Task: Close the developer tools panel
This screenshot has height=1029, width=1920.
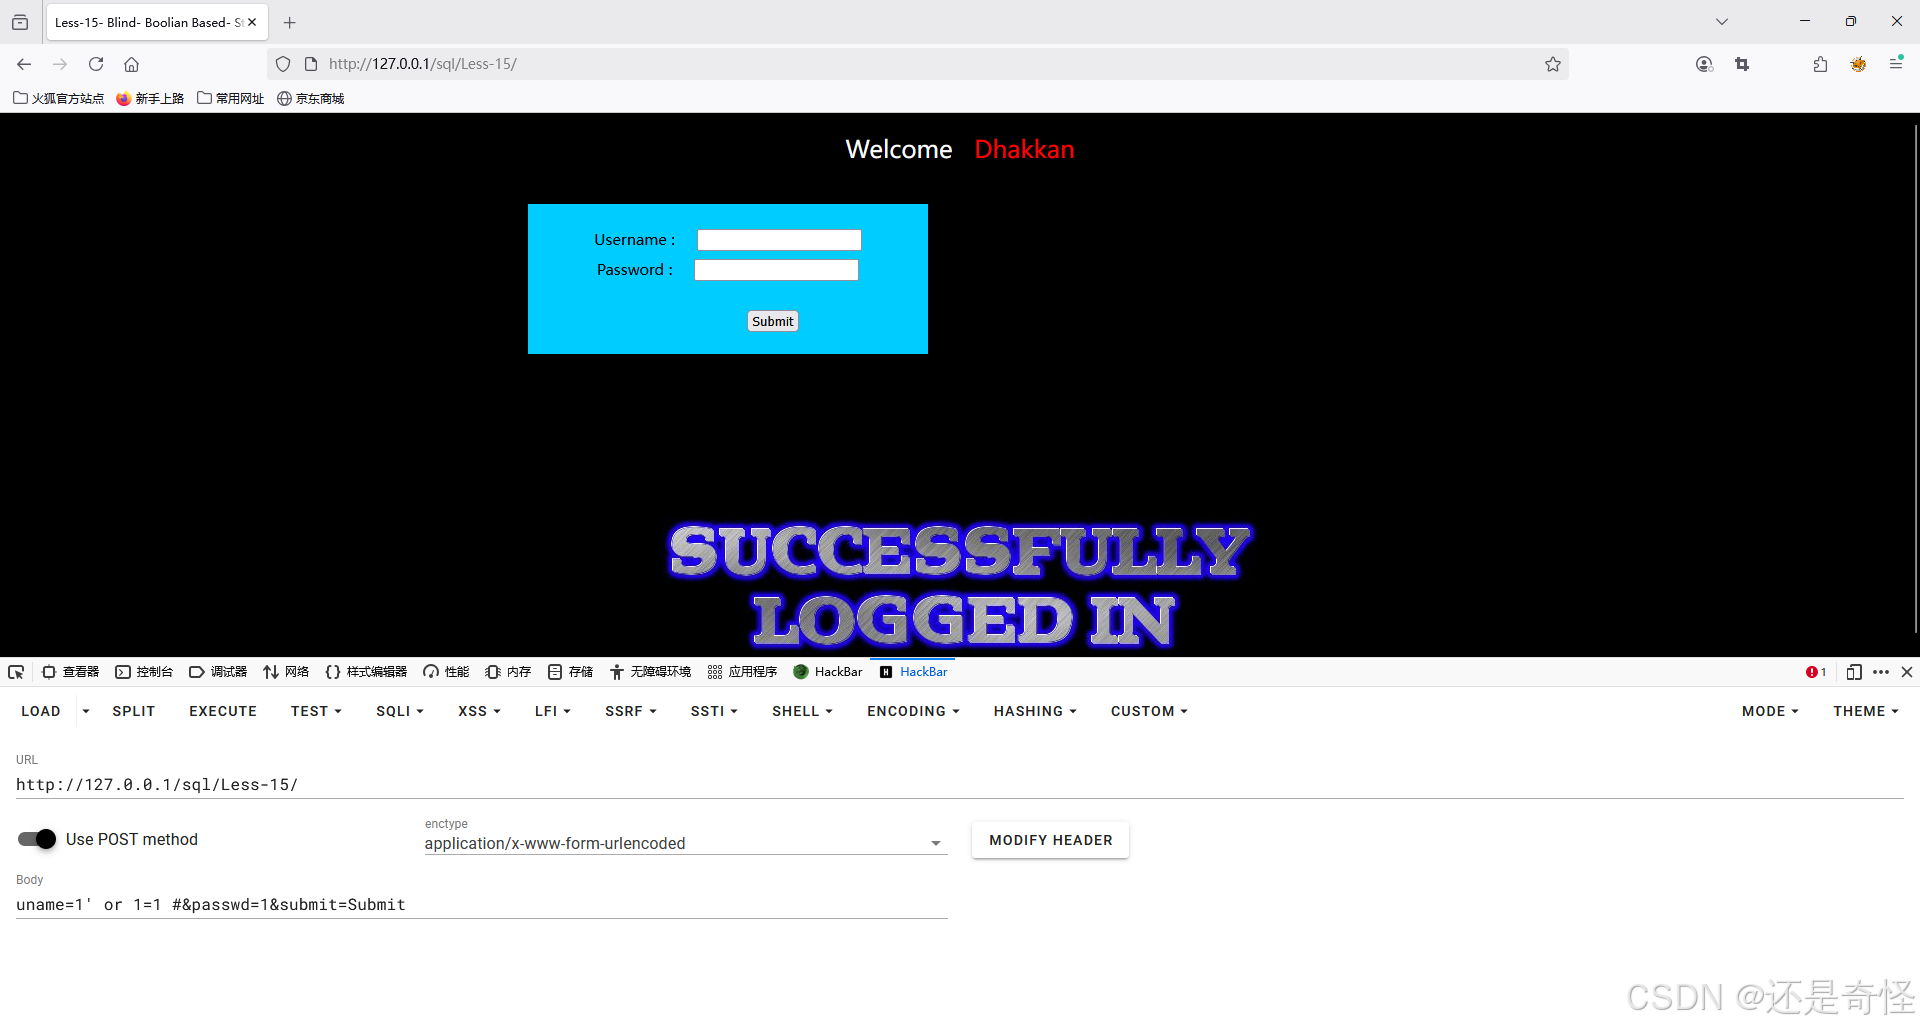Action: click(1907, 672)
